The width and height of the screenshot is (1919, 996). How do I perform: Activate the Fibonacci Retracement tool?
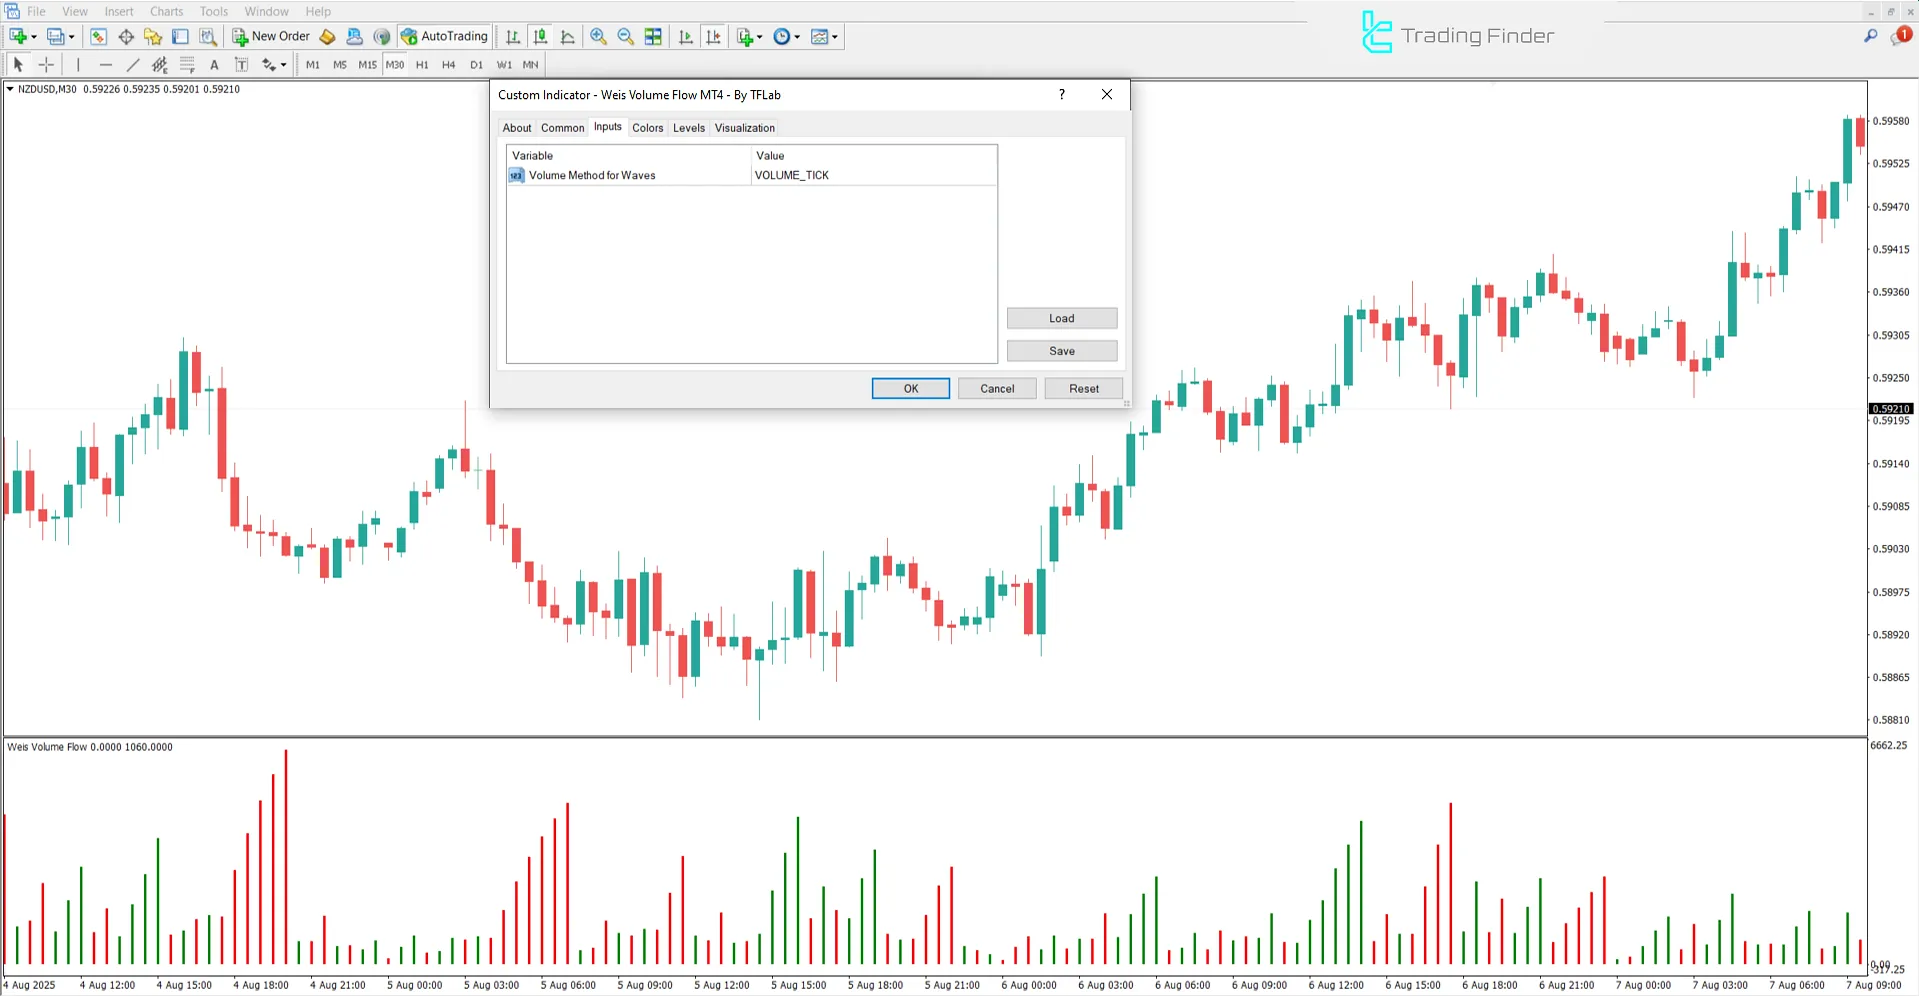pyautogui.click(x=187, y=64)
